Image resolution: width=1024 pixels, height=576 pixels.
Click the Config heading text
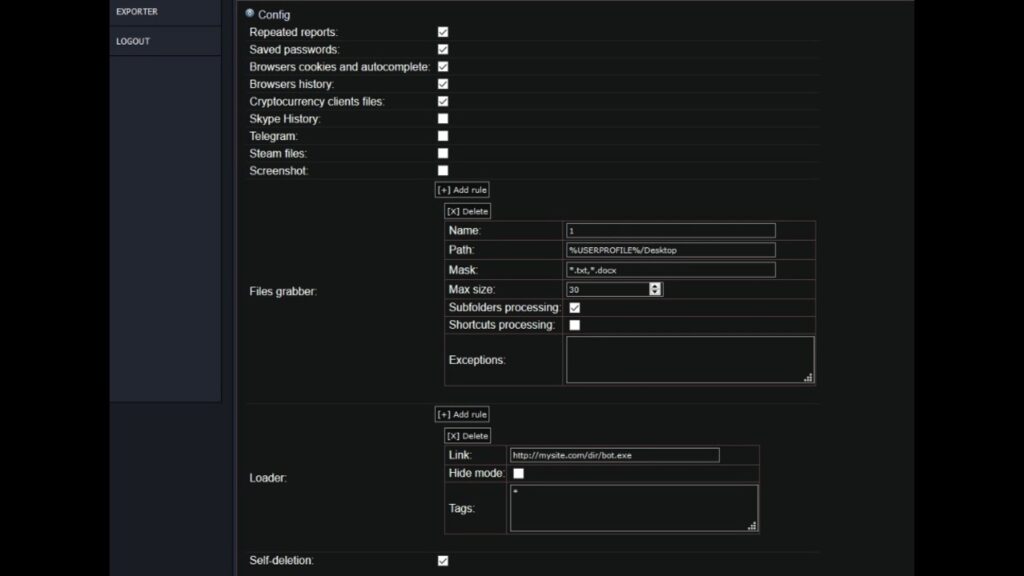[274, 14]
